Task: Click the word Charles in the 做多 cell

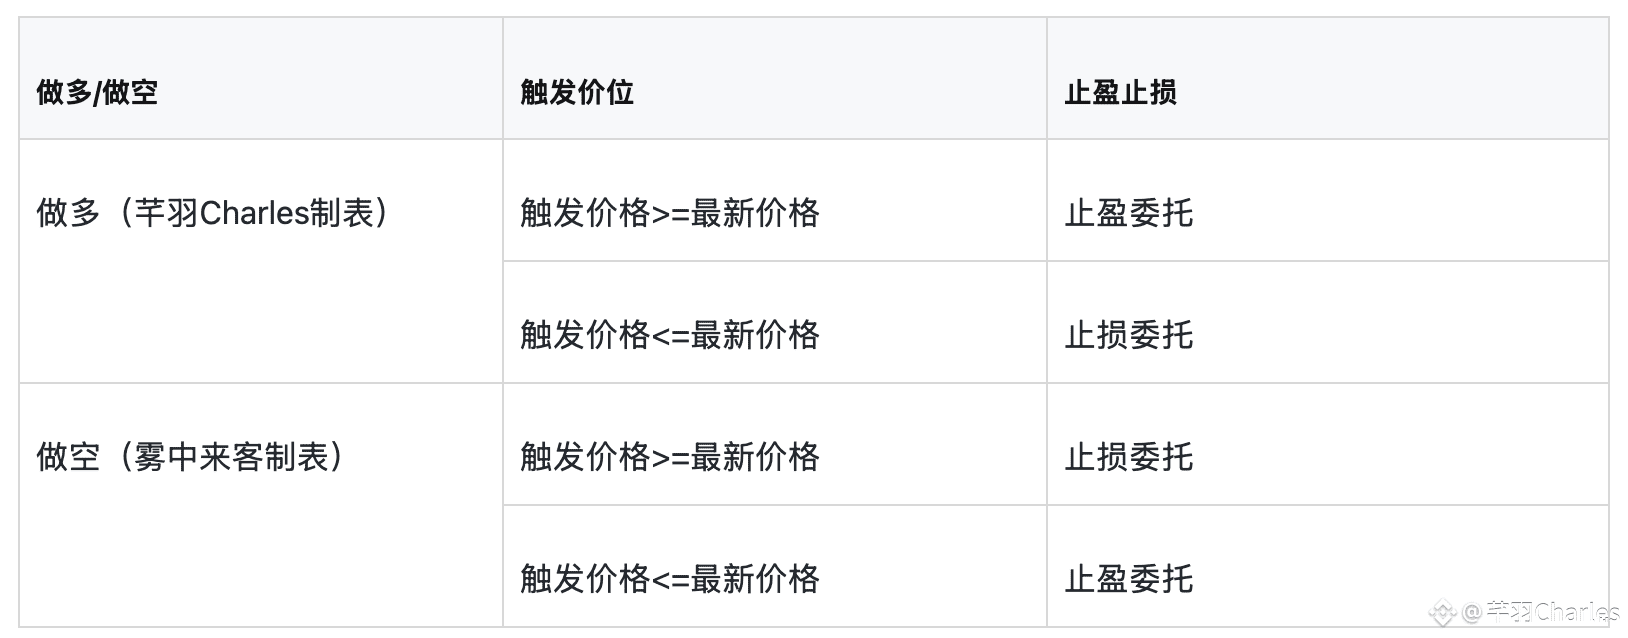Action: 255,213
